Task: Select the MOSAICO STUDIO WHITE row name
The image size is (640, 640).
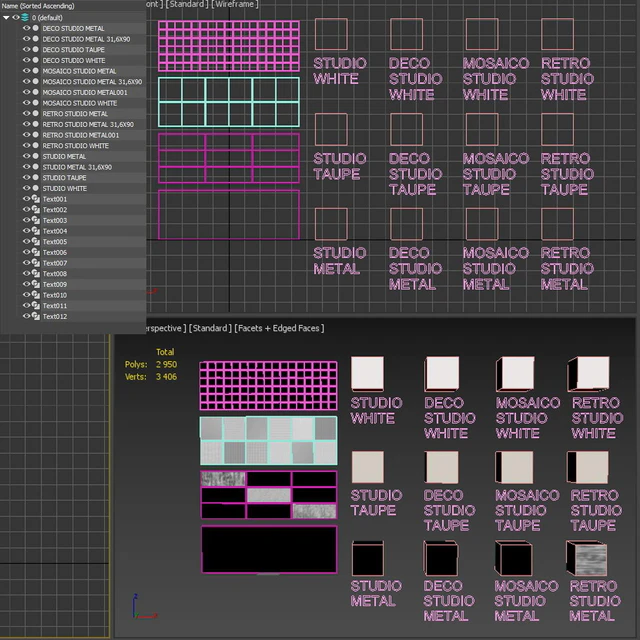Action: [80, 103]
